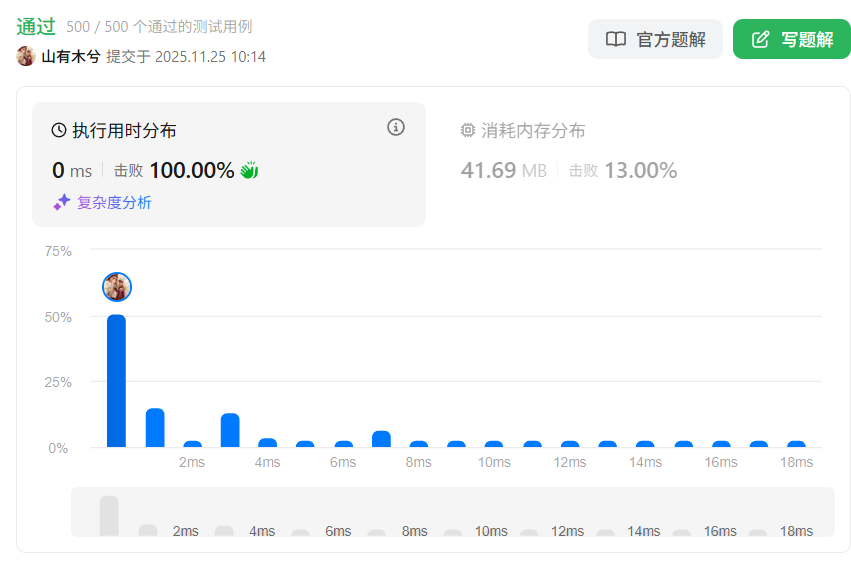Image resolution: width=851 pixels, height=564 pixels.
Task: Open 山有木兮 user profile name
Action: 71,56
